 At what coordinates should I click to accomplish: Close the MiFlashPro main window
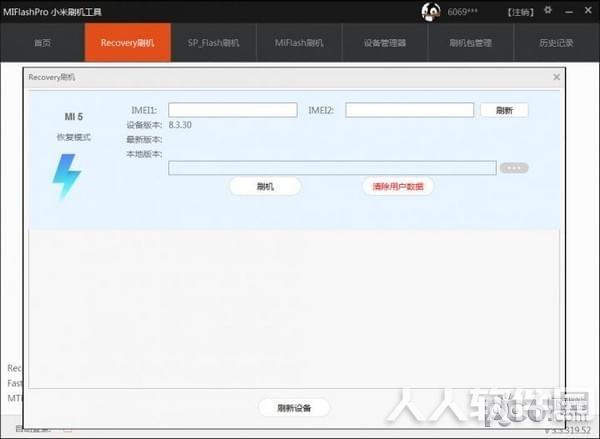tap(588, 10)
